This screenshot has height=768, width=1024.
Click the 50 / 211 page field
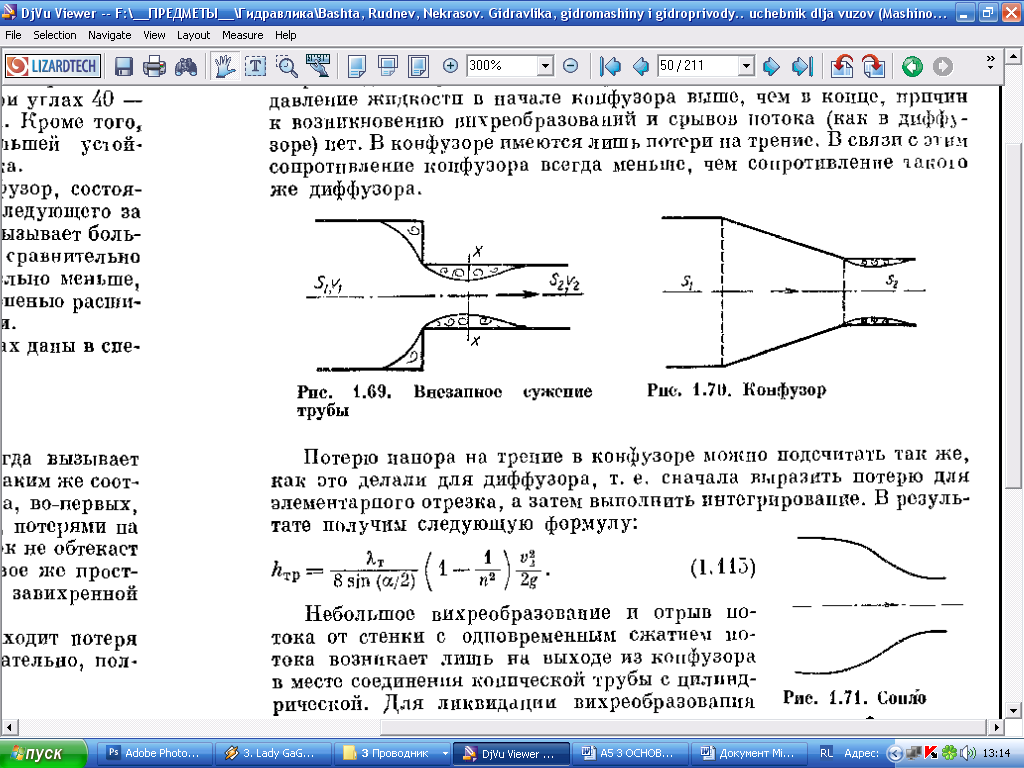tap(698, 65)
